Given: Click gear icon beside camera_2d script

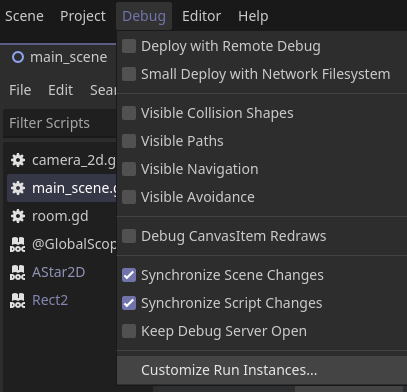Looking at the screenshot, I should click(18, 160).
